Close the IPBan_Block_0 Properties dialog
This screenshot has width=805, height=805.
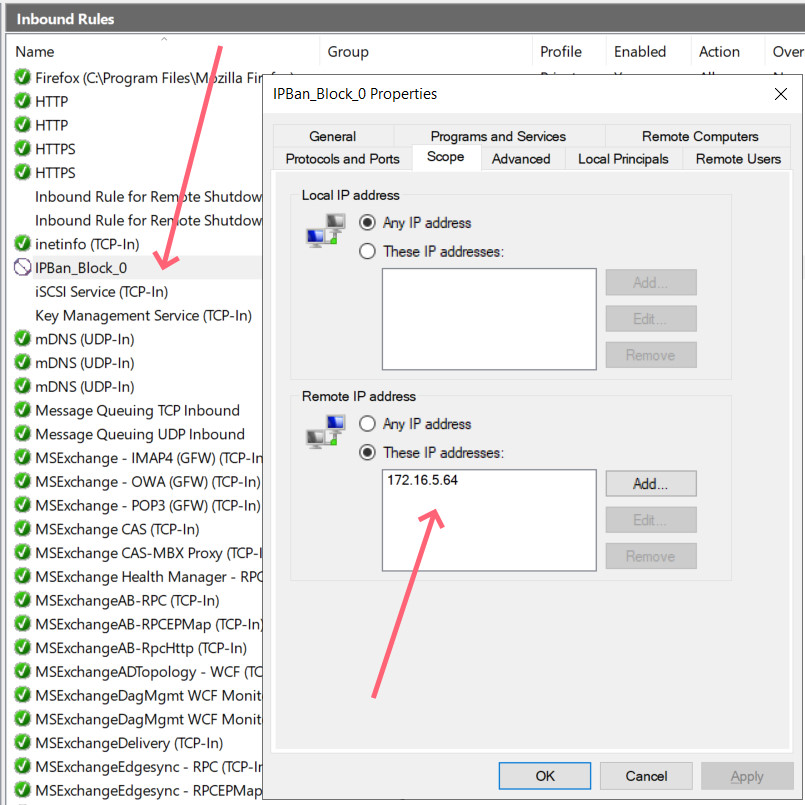[x=780, y=94]
